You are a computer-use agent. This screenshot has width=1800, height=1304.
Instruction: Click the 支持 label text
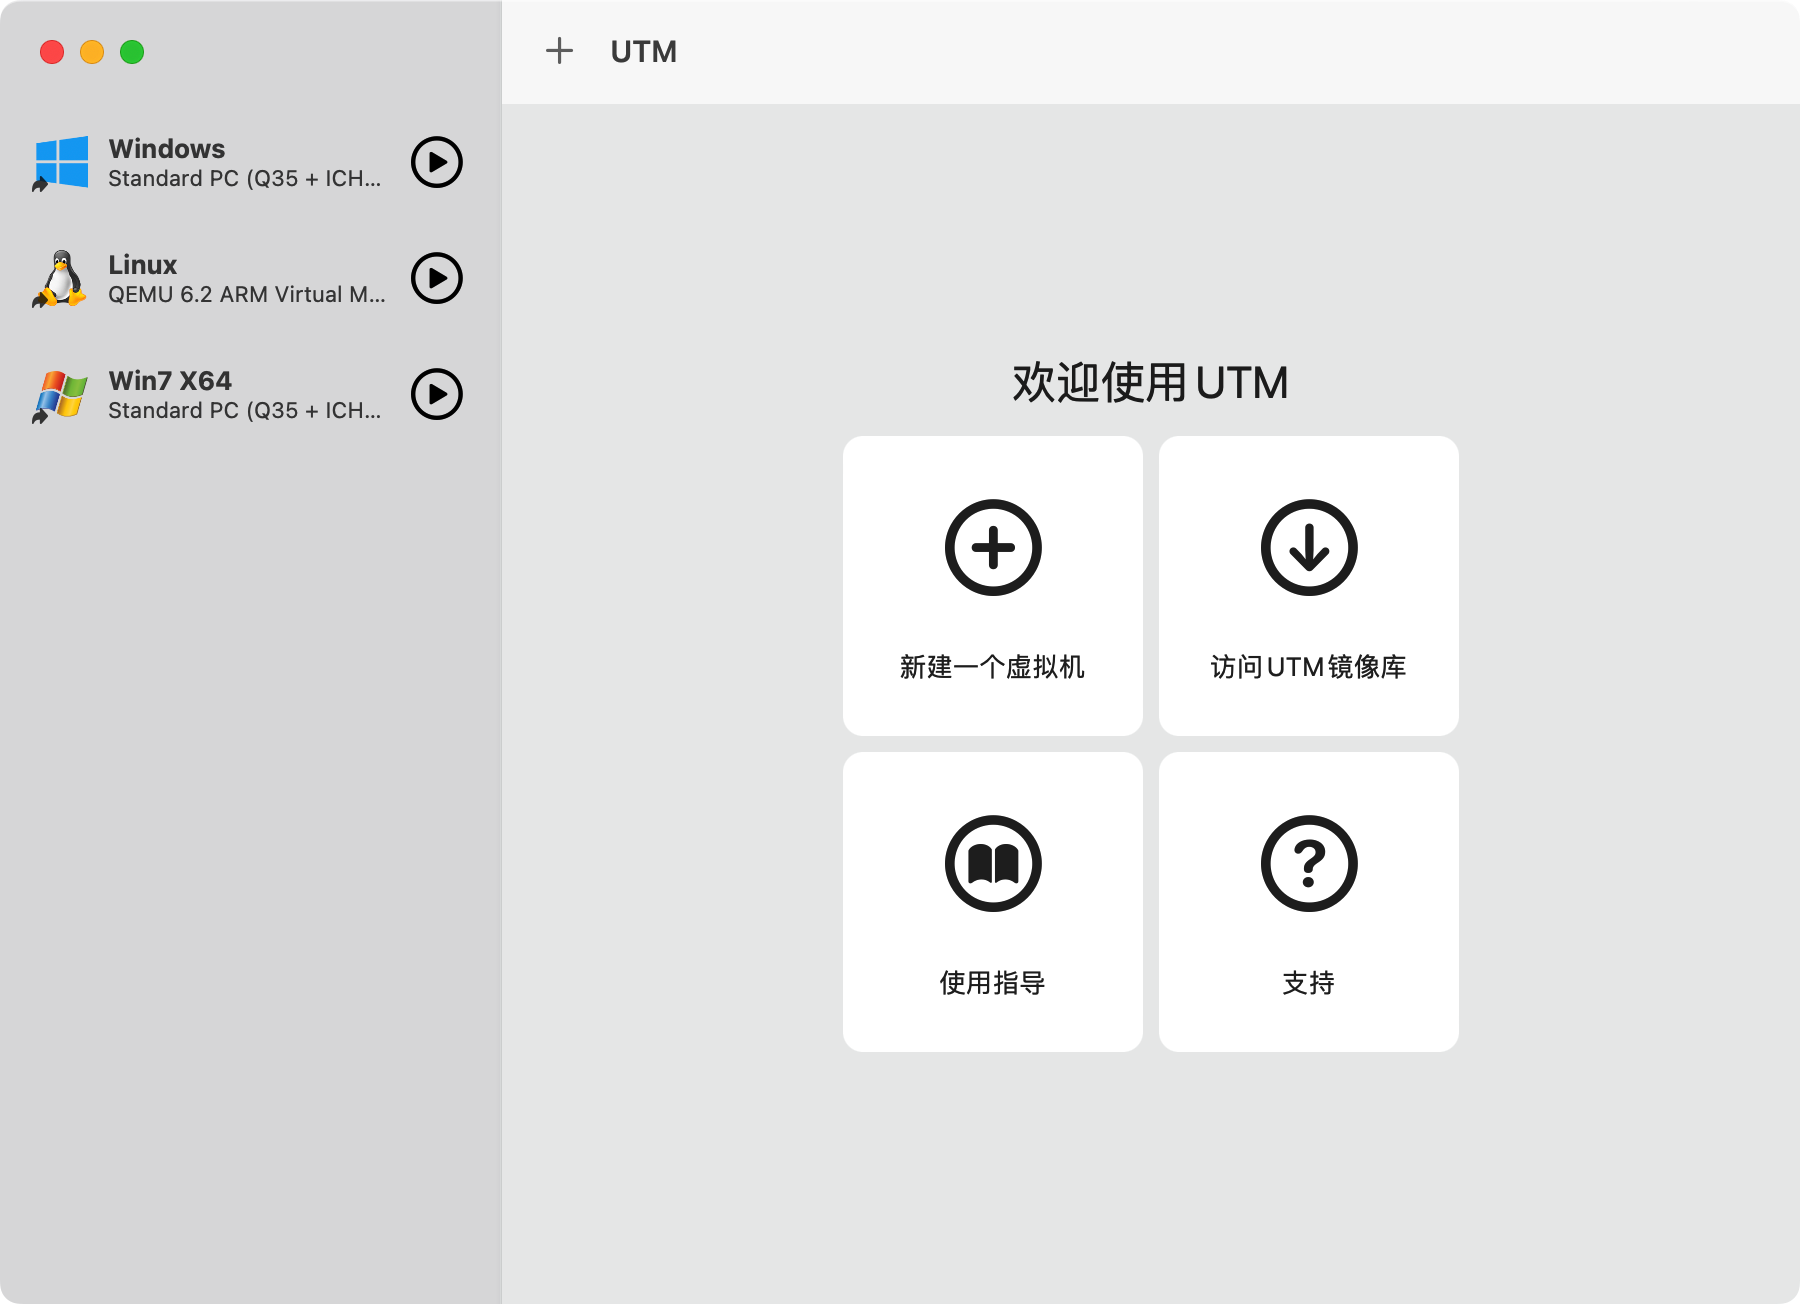click(1308, 983)
